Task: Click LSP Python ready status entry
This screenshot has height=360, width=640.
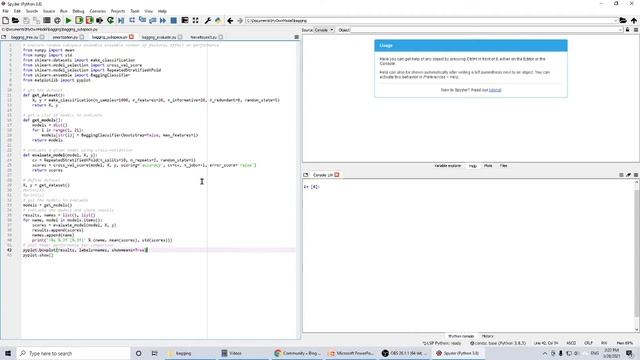Action: 442,343
